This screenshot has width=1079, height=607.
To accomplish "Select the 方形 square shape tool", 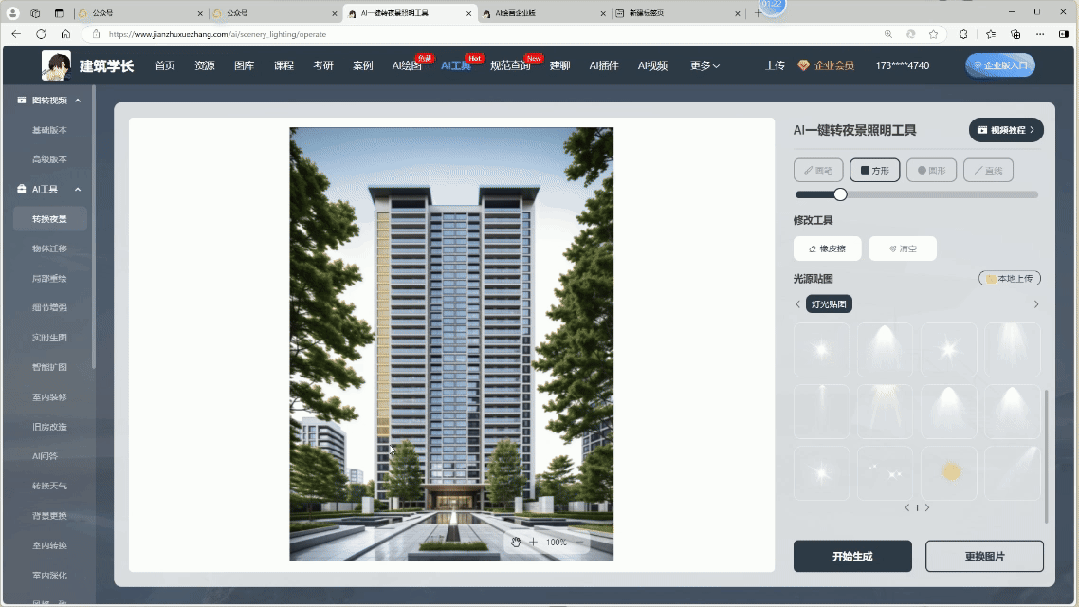I will [875, 170].
